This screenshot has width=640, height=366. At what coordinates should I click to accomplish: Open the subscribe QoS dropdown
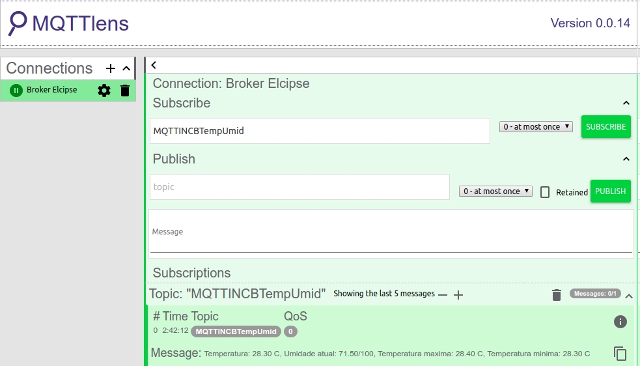click(x=536, y=127)
